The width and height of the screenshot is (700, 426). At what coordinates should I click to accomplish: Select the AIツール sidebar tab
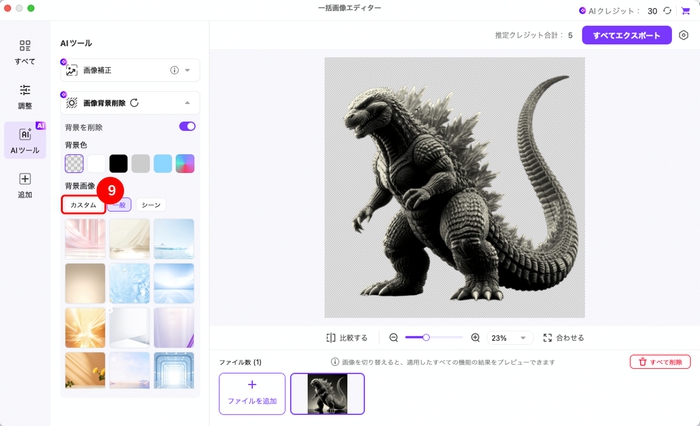click(25, 140)
